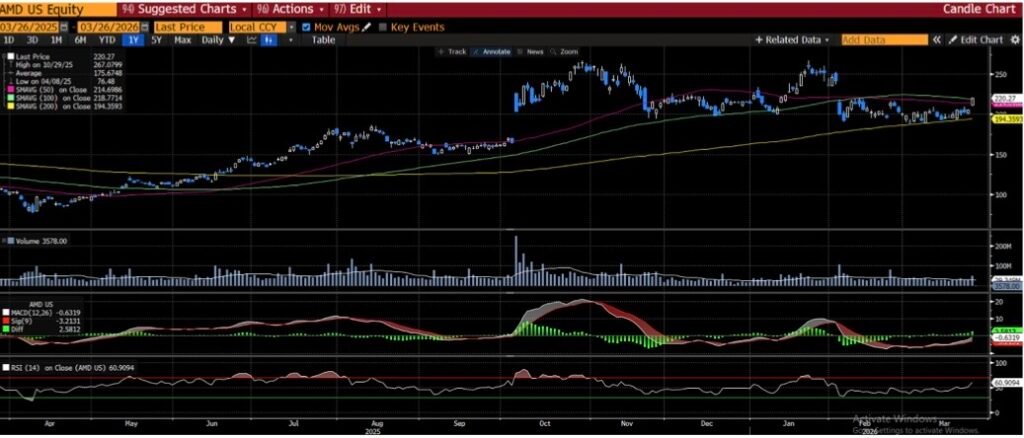Enable the Key Events checkbox
Viewport: 1024px width, 438px height.
pos(383,26)
